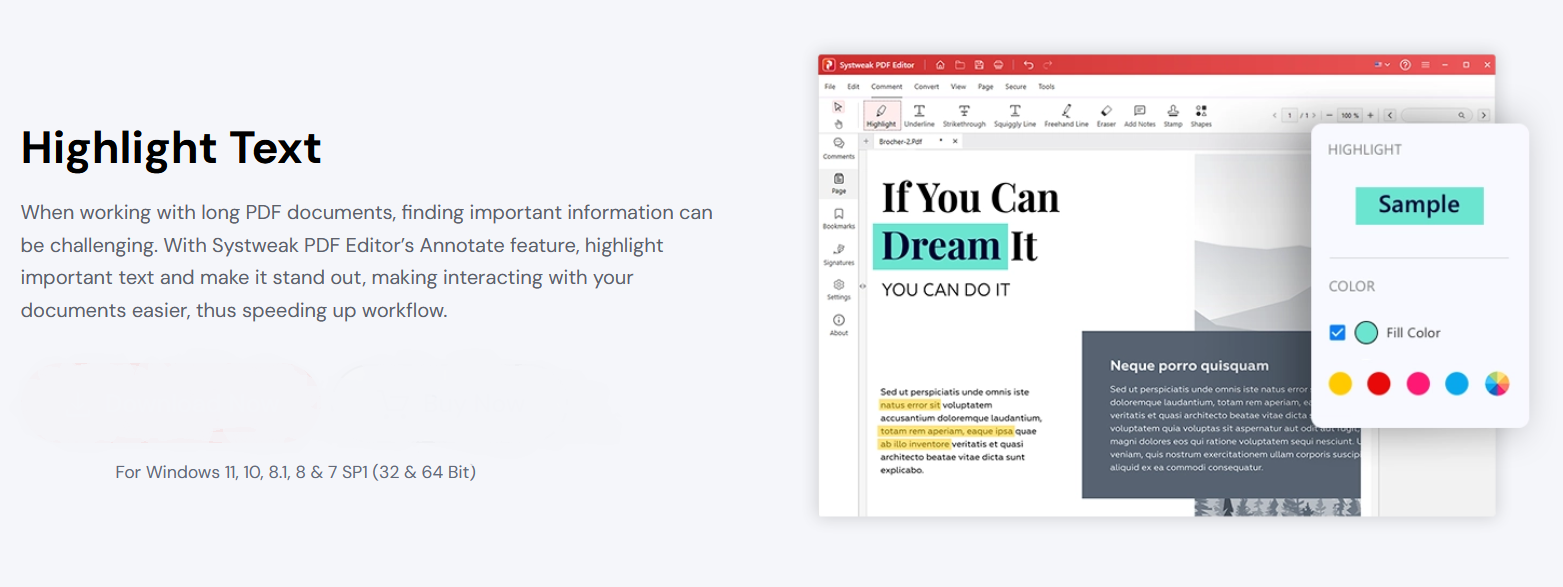Click the highlighted word "Dream"
Screen dimensions: 1563x587
click(943, 246)
